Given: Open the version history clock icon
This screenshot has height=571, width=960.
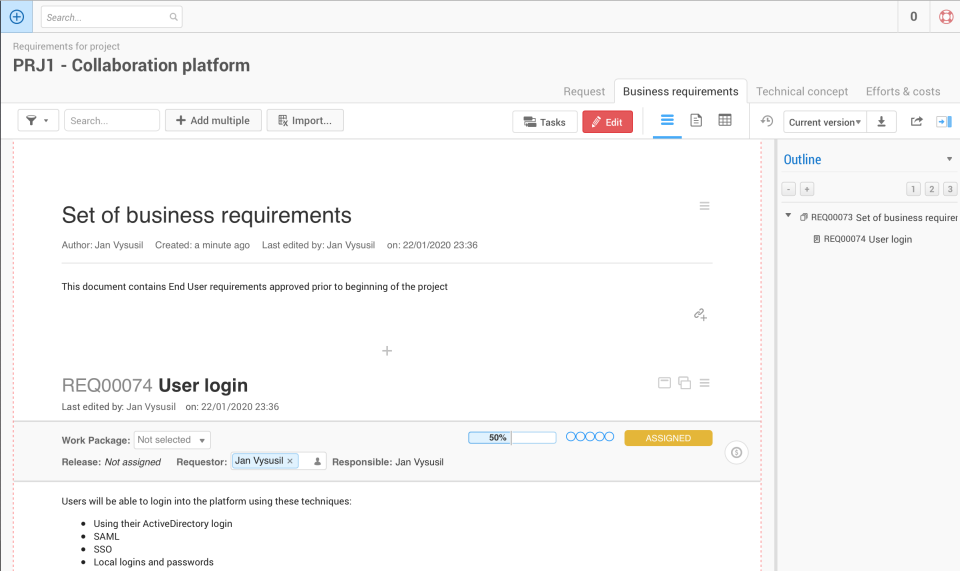Looking at the screenshot, I should coord(767,122).
